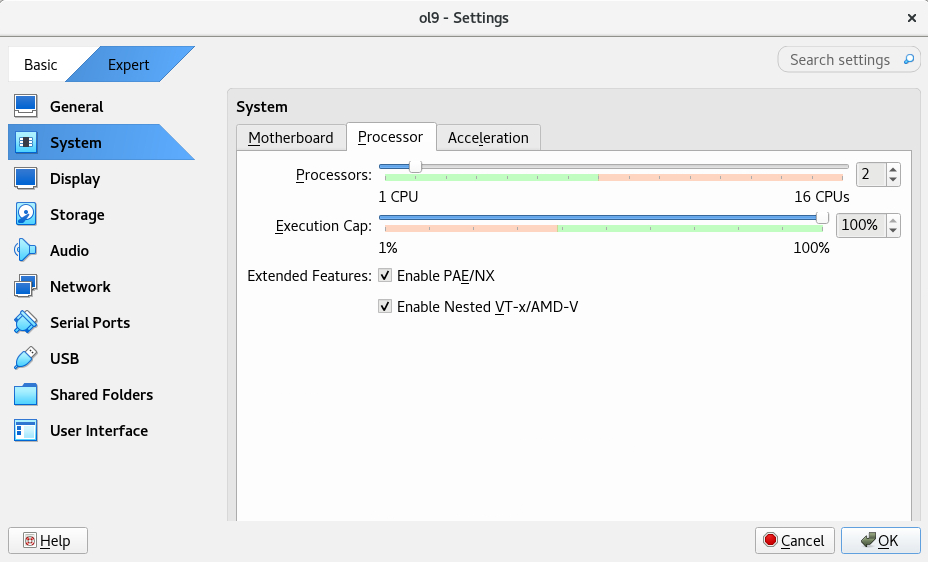Click the User Interface window icon
Screen dimensions: 928x562
pos(26,430)
